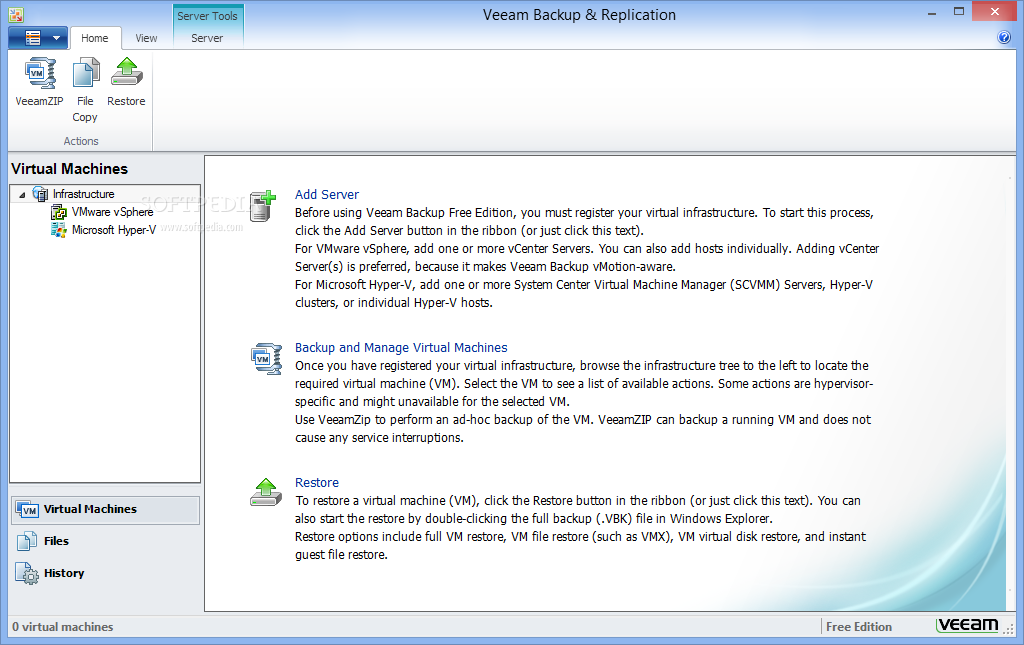Maximize the Veeam Backup window
Viewport: 1024px width, 645px height.
pyautogui.click(x=959, y=12)
